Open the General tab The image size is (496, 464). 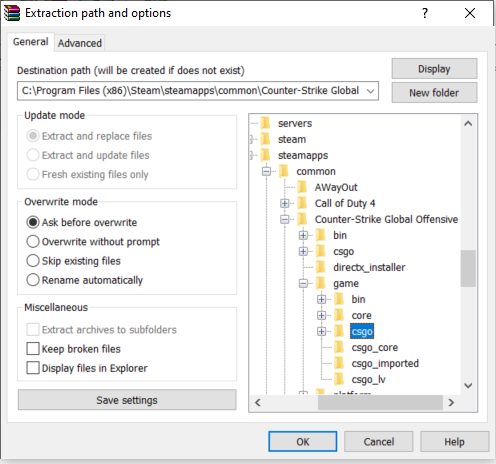tap(31, 42)
